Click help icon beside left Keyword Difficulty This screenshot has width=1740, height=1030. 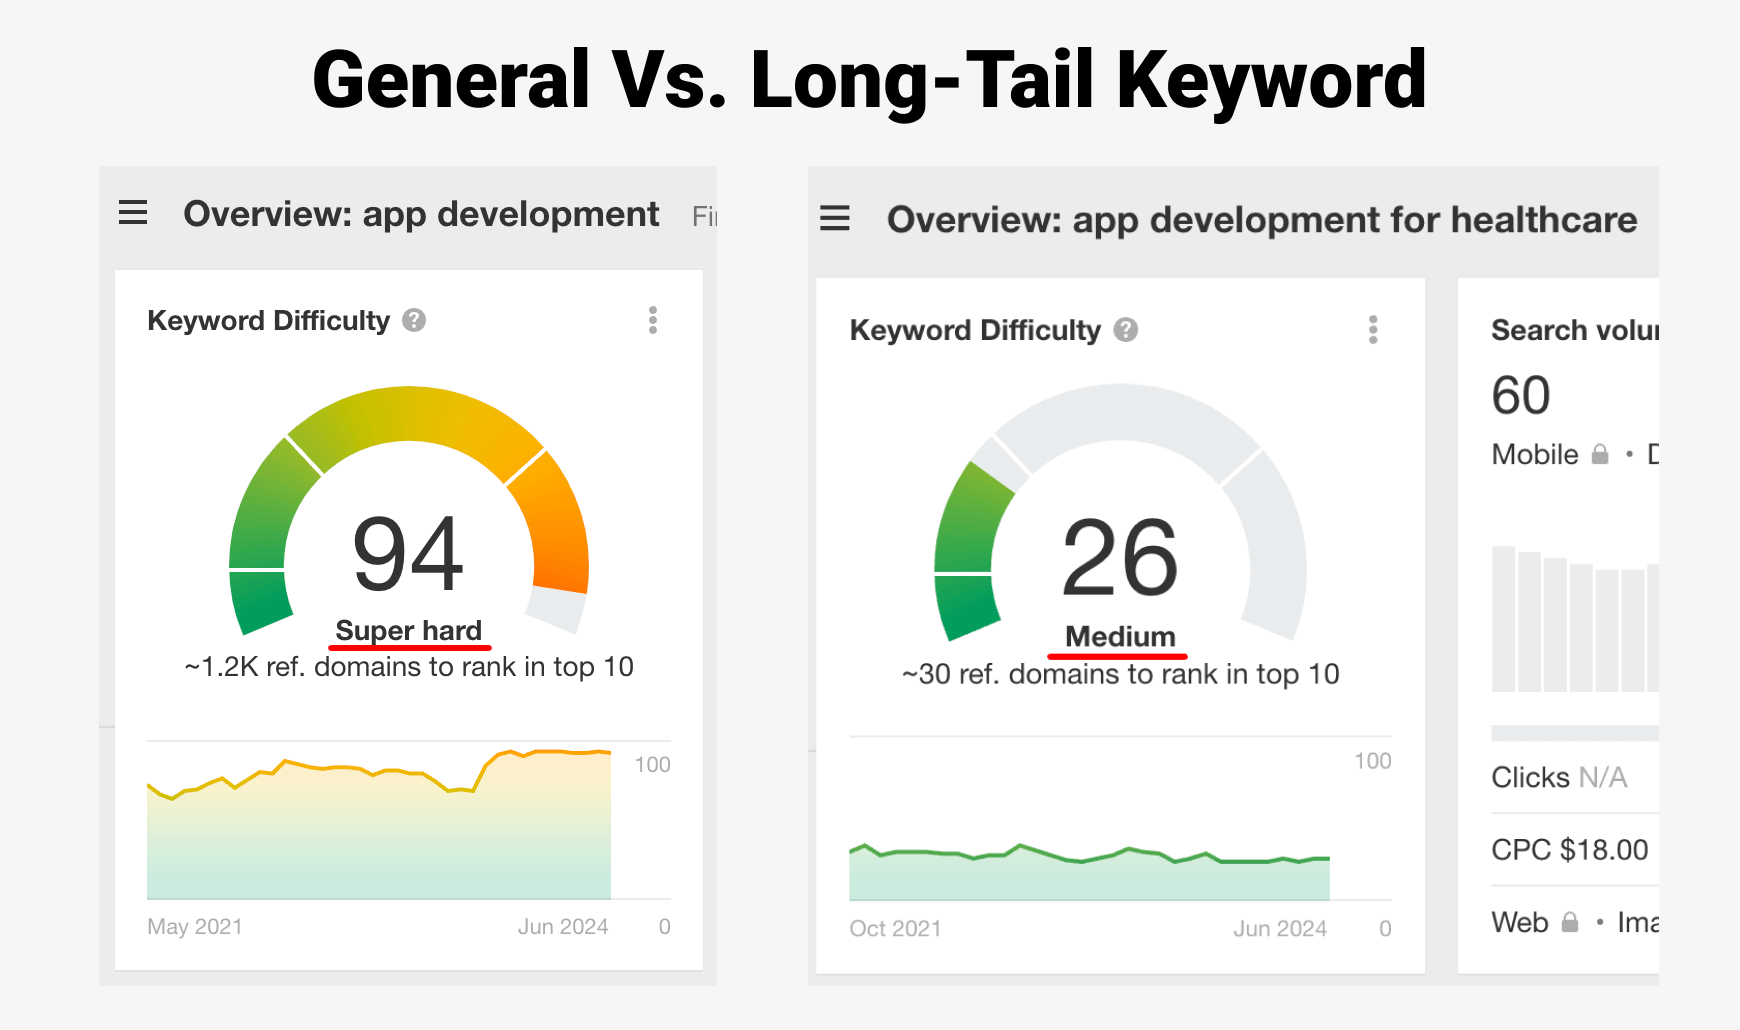coord(414,320)
